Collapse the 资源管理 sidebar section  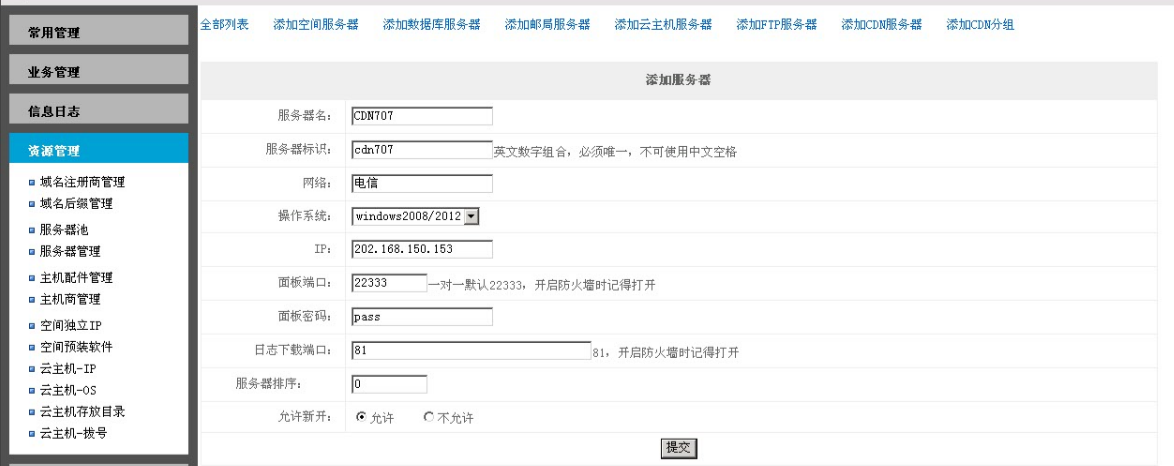point(97,150)
